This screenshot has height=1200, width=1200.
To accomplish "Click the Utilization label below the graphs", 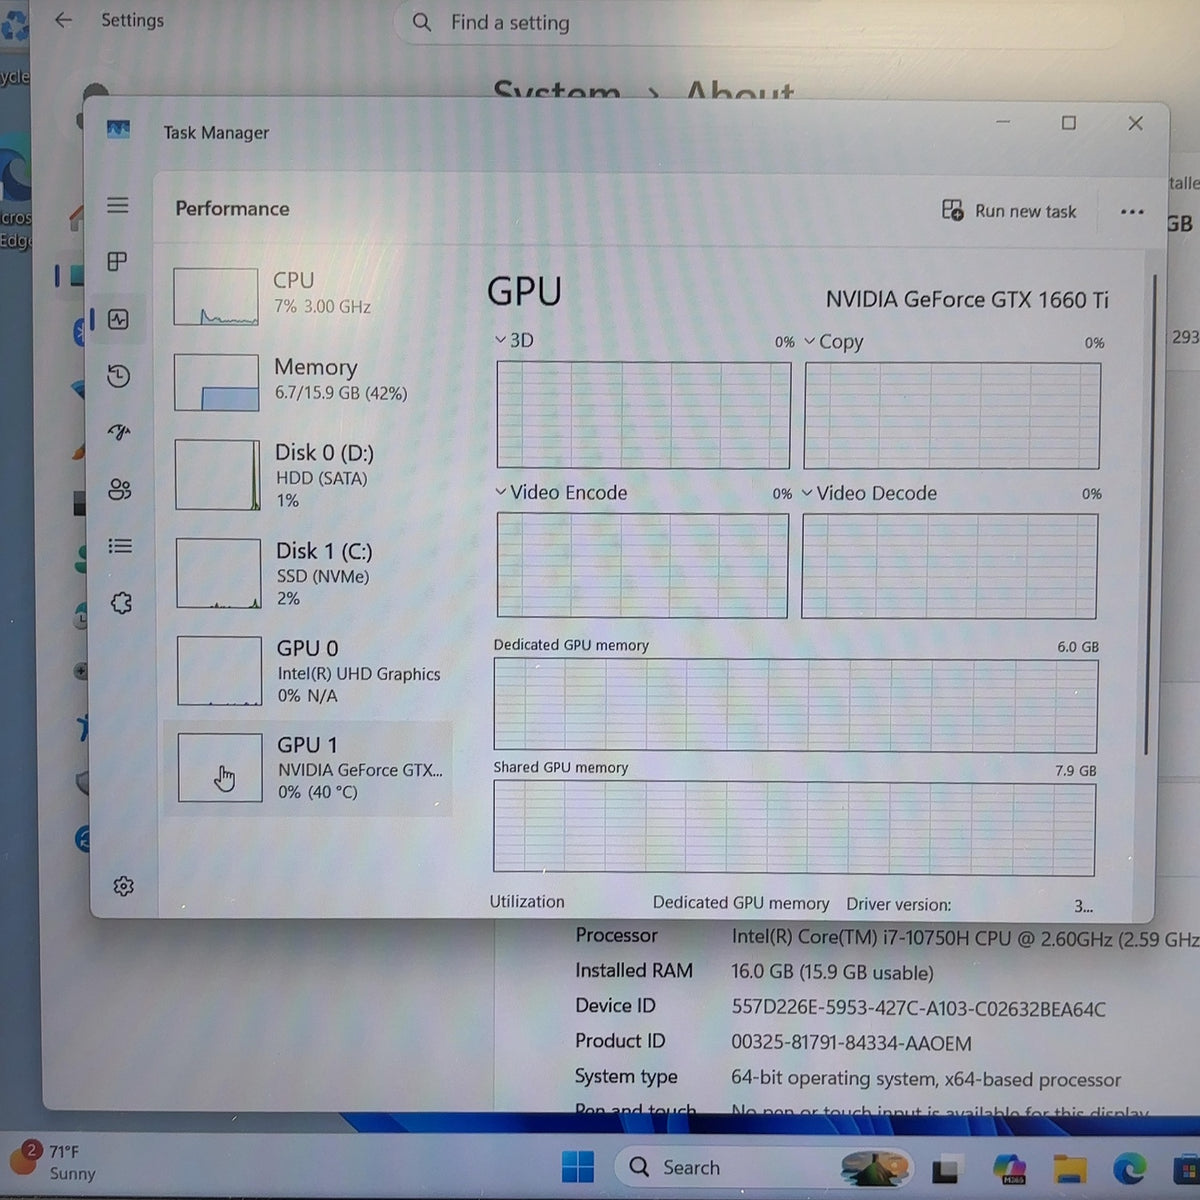I will [x=527, y=901].
